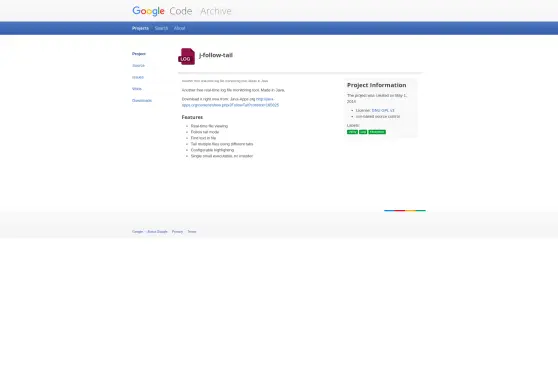Image resolution: width=558 pixels, height=382 pixels.
Task: Open the About nav tab
Action: (x=179, y=28)
